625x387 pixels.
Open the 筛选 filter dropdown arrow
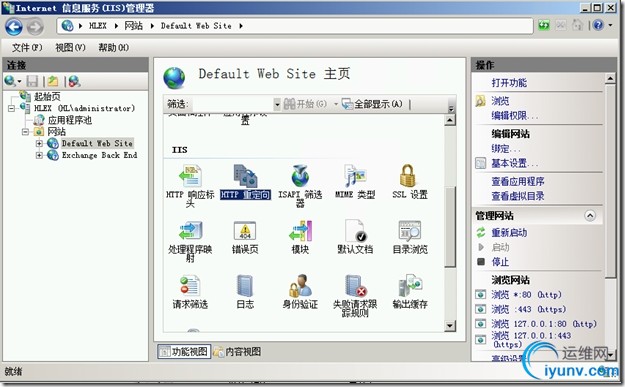[277, 105]
